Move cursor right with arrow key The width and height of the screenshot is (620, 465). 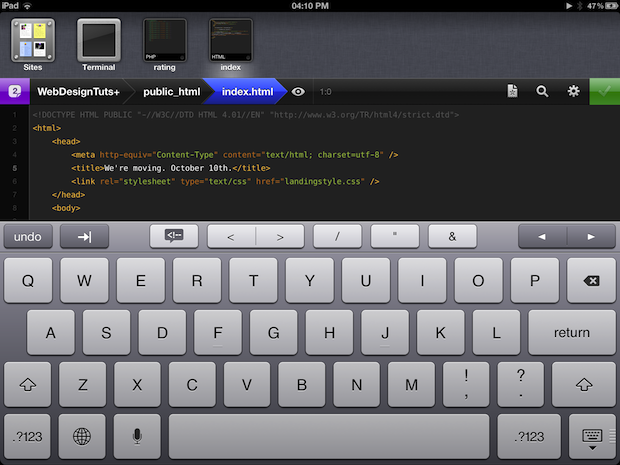point(591,236)
